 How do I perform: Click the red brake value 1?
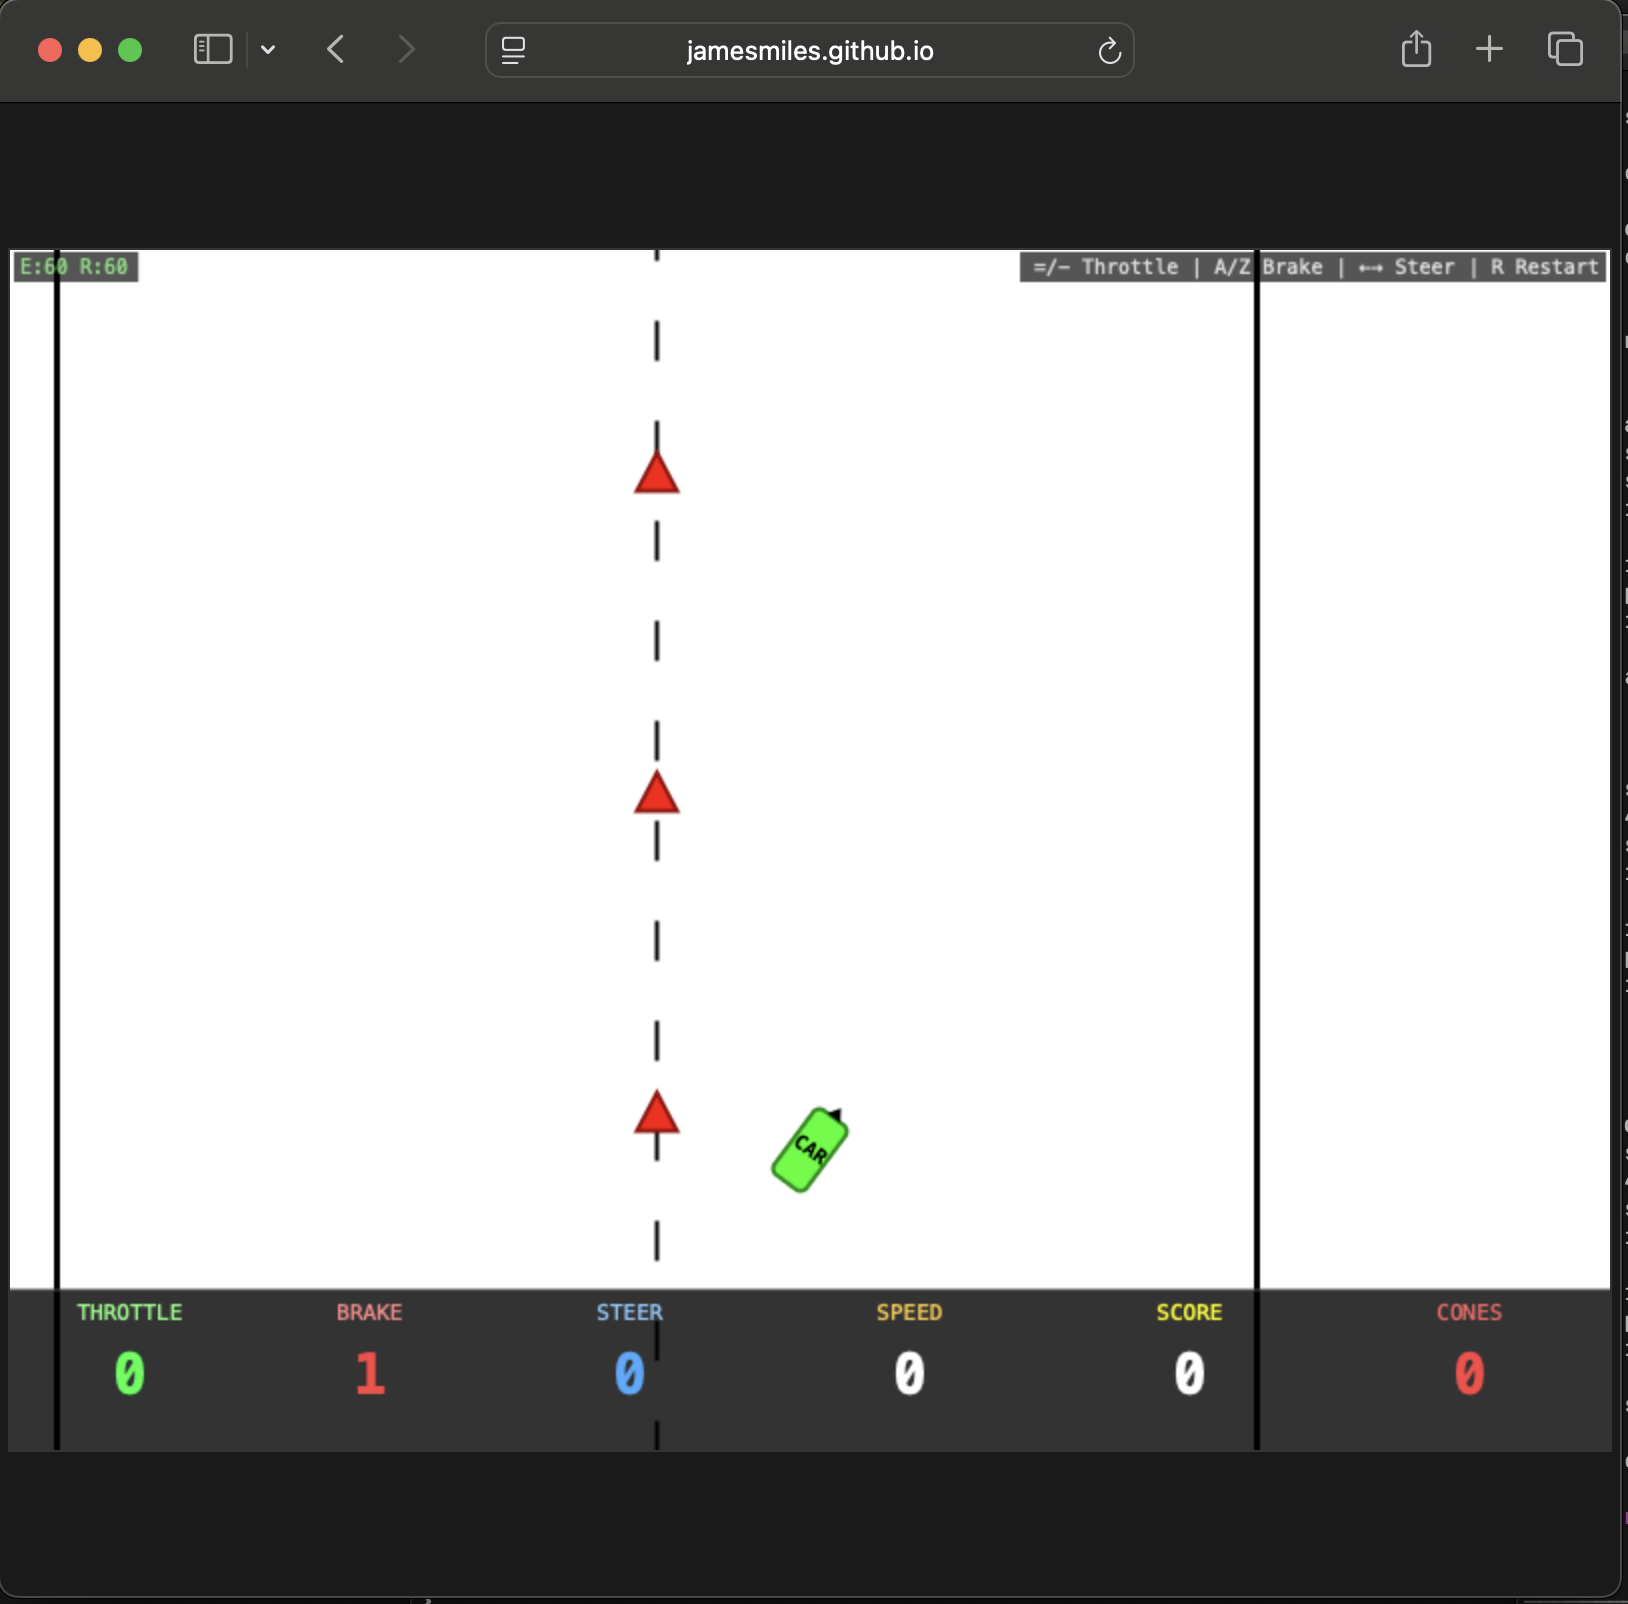click(370, 1373)
